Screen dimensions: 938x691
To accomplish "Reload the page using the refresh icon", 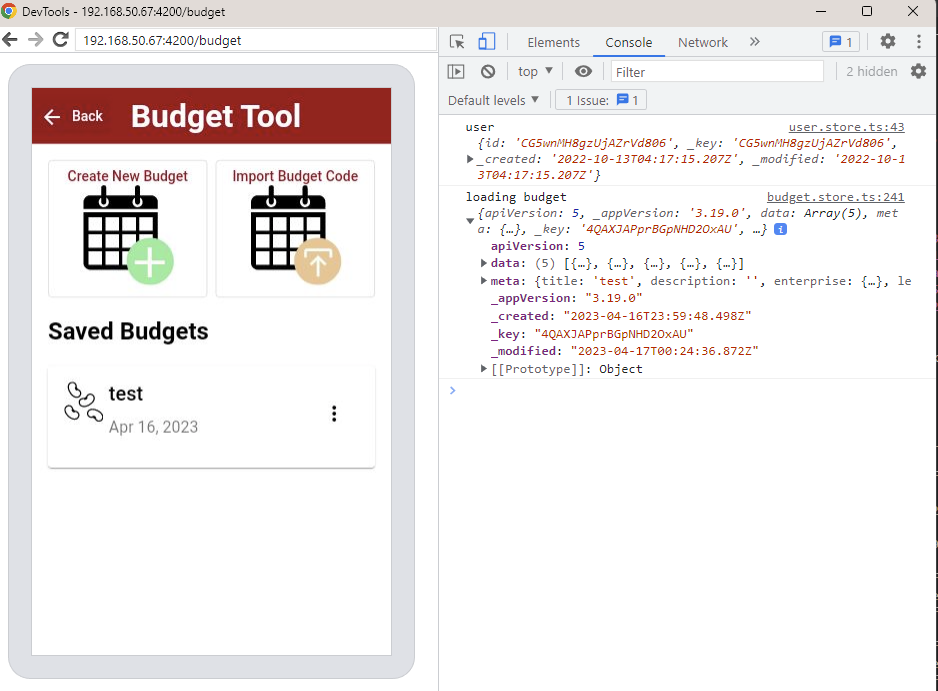I will pyautogui.click(x=60, y=40).
